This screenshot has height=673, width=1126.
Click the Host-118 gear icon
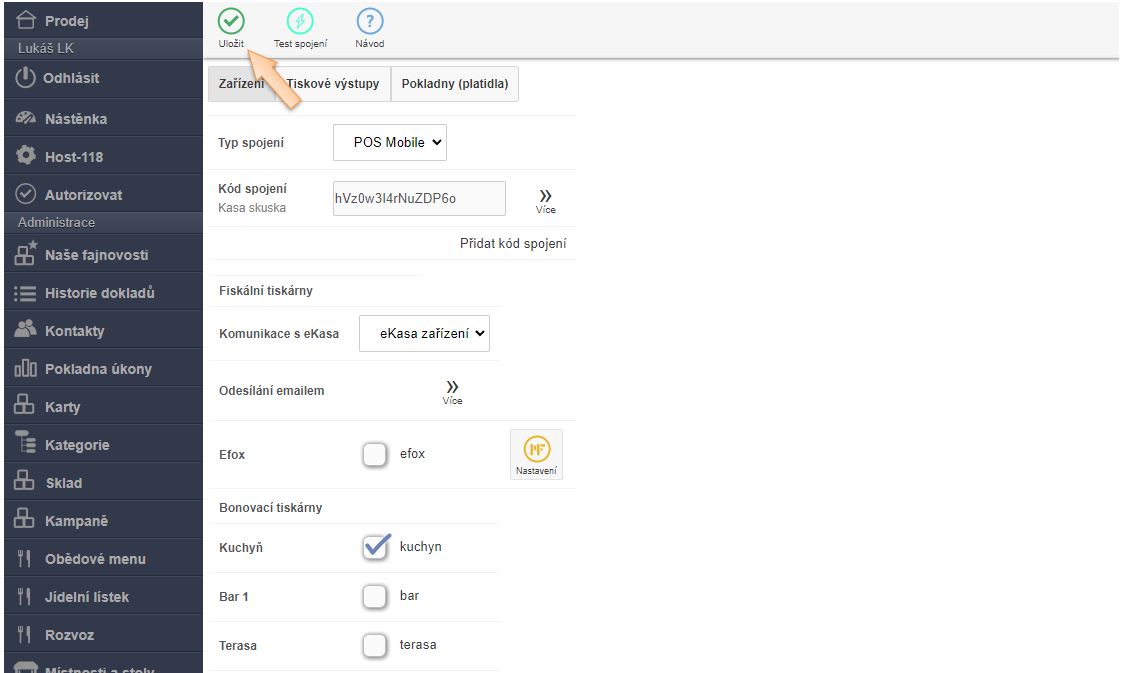26,157
